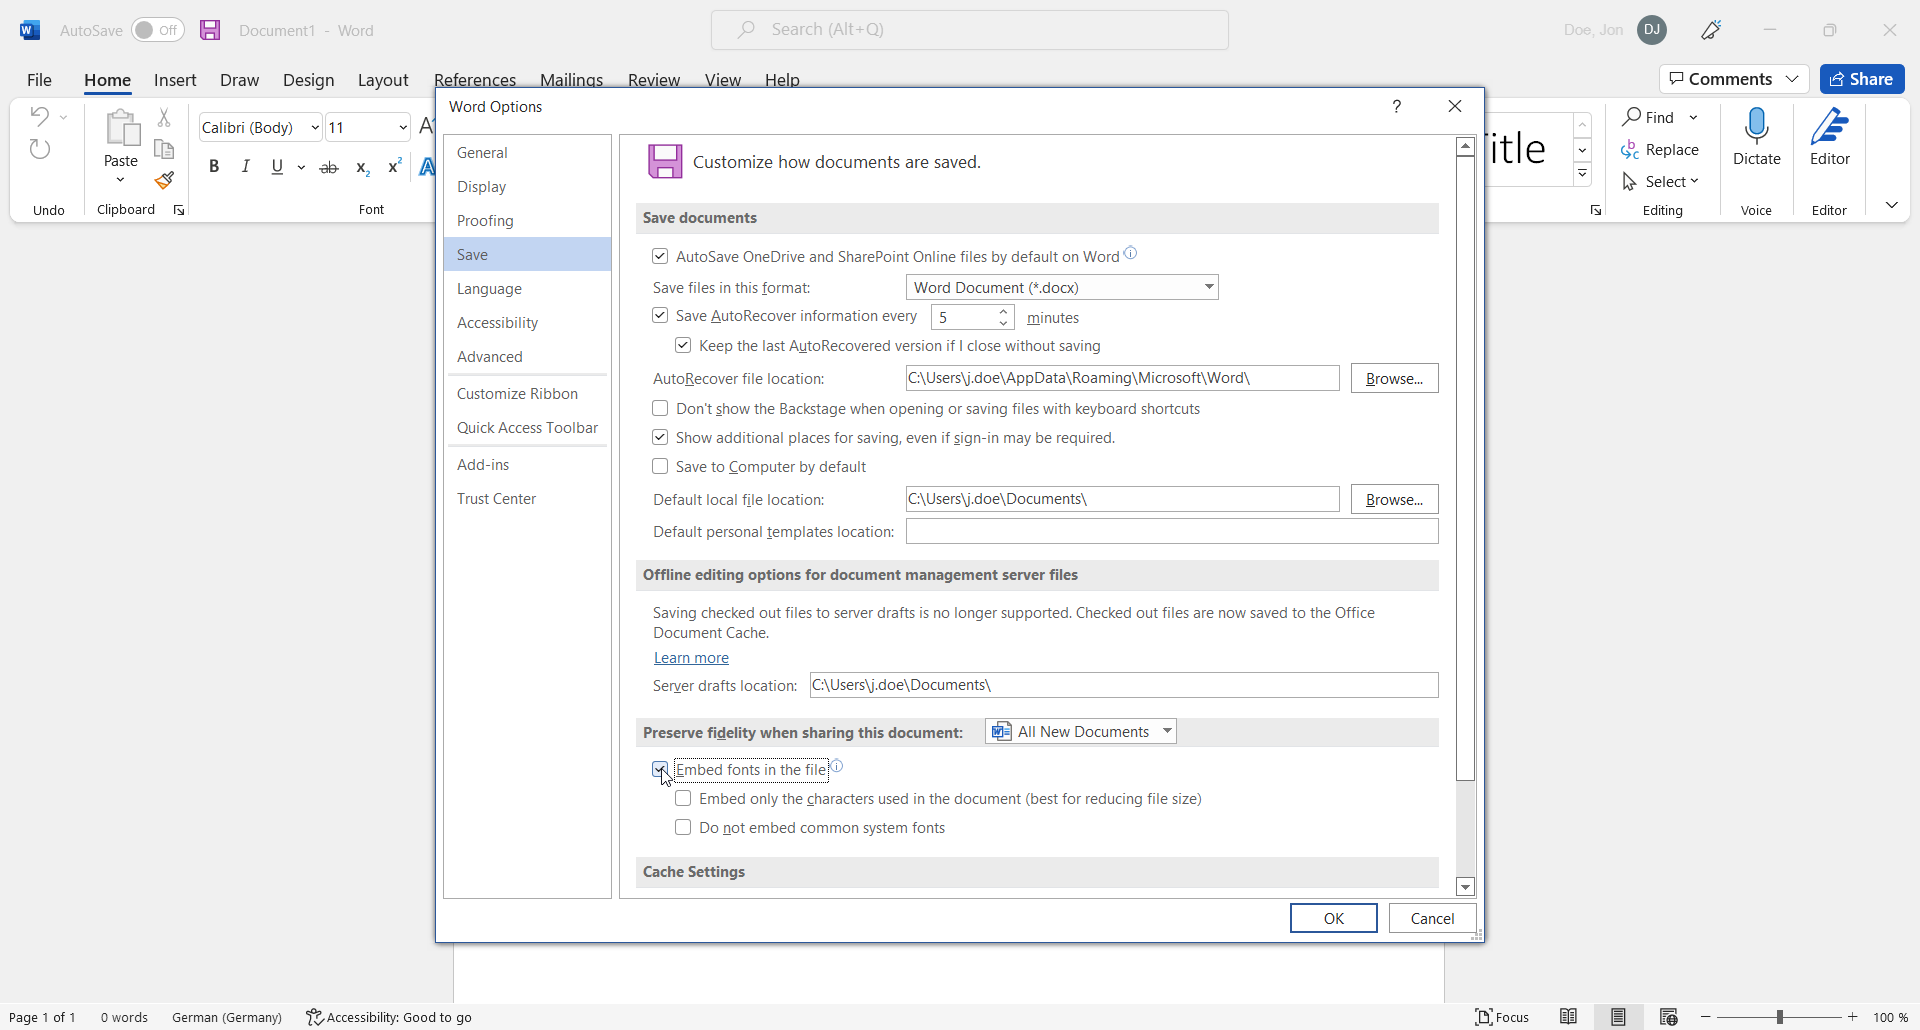1920x1030 pixels.
Task: Turn on the AutoSave toggle
Action: click(x=157, y=30)
